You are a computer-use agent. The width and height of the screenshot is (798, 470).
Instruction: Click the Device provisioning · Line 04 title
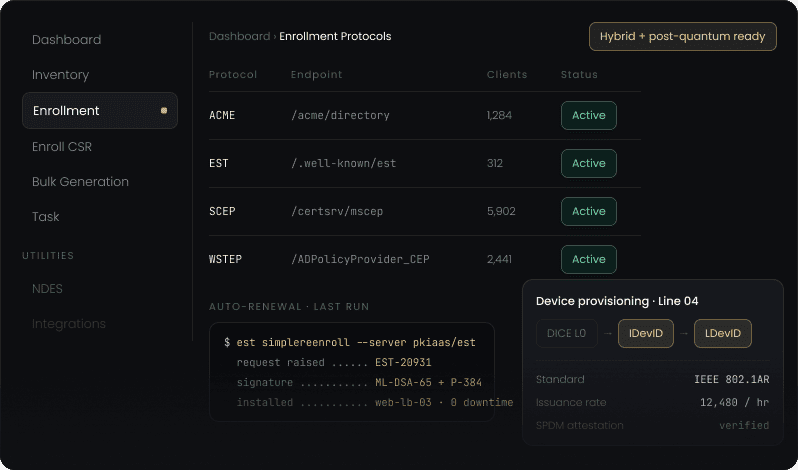coord(617,301)
